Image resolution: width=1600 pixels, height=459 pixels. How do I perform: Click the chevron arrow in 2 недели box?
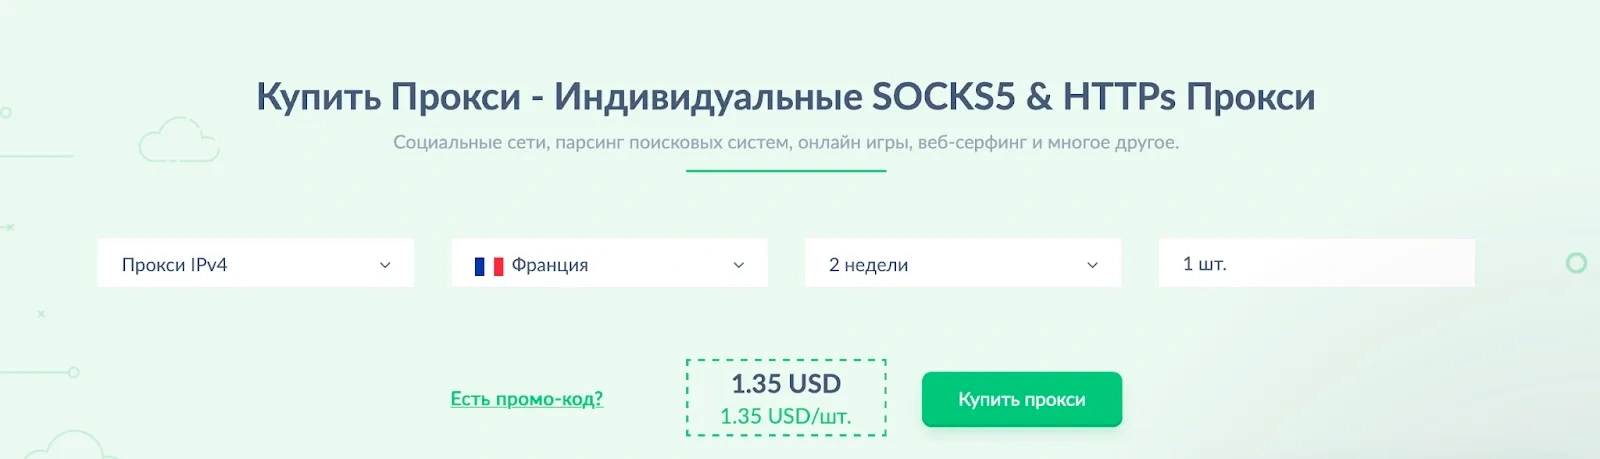(x=1092, y=265)
